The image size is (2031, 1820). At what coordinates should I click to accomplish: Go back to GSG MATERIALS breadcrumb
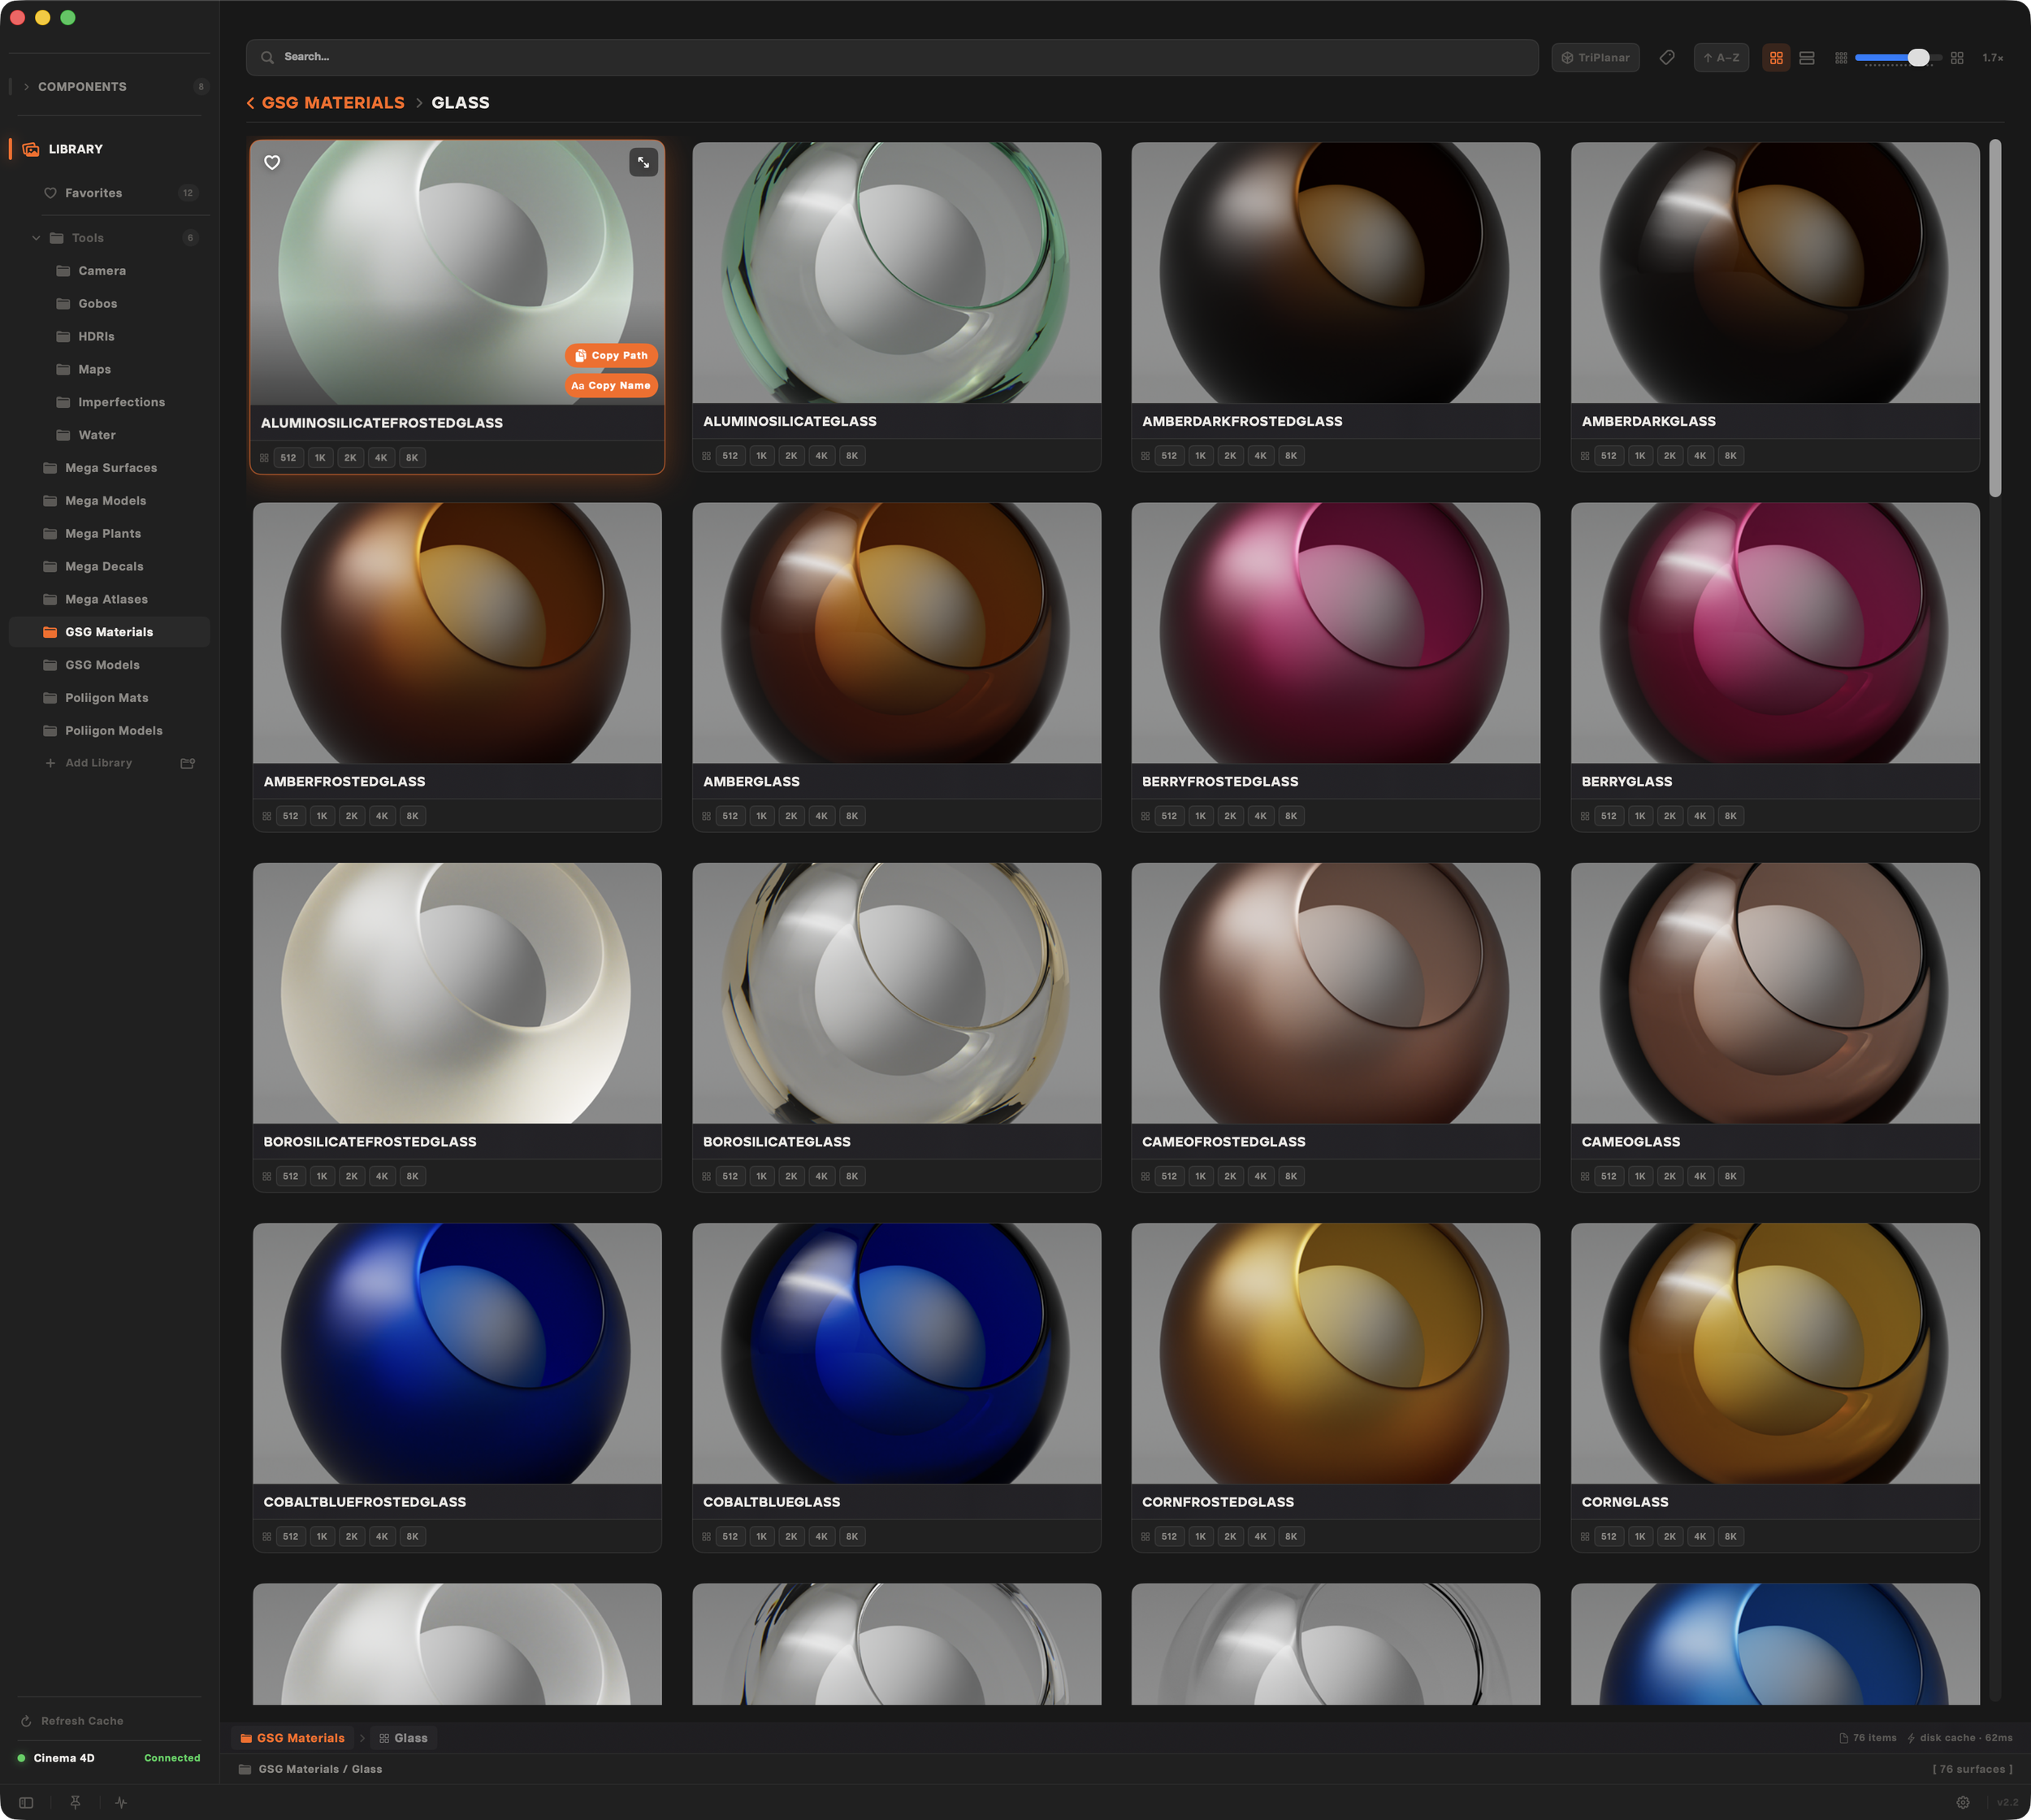(x=332, y=103)
